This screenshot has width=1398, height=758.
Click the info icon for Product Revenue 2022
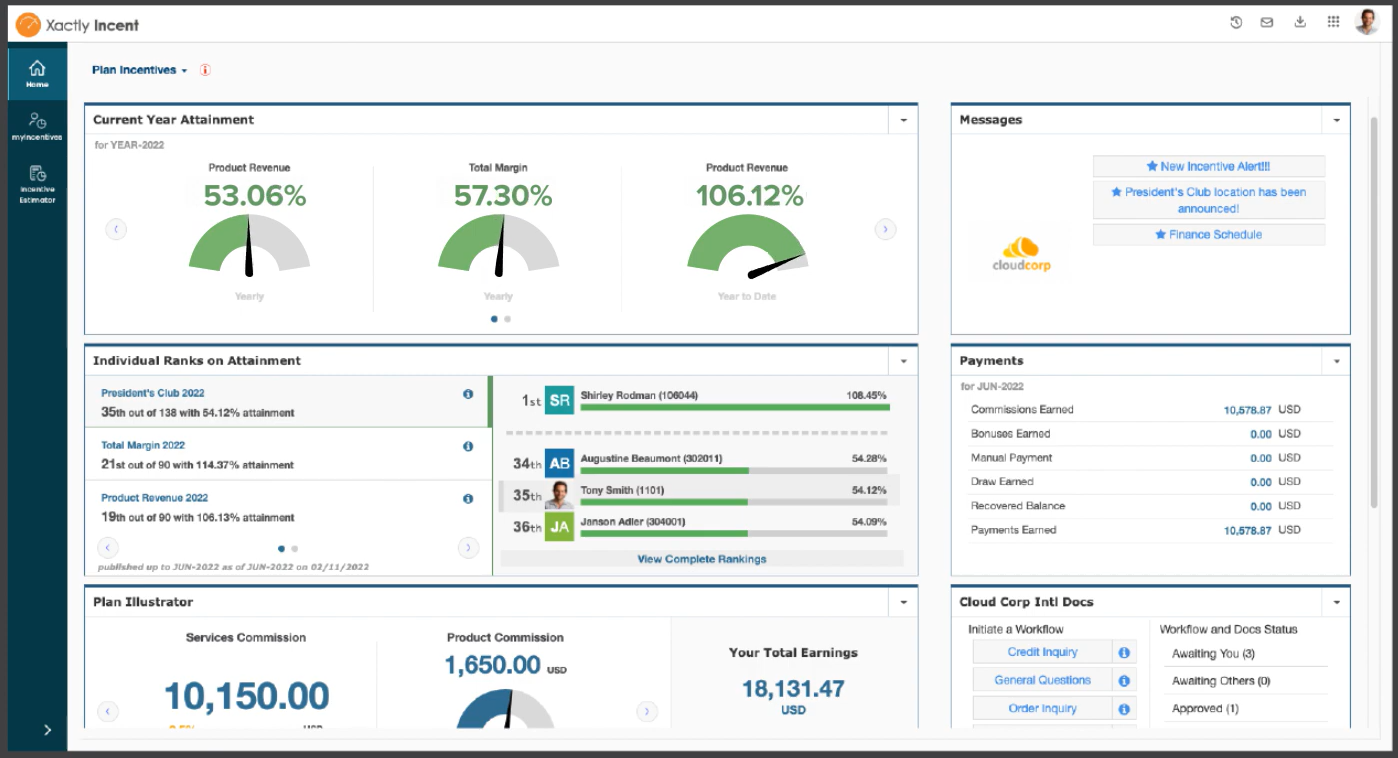point(468,498)
